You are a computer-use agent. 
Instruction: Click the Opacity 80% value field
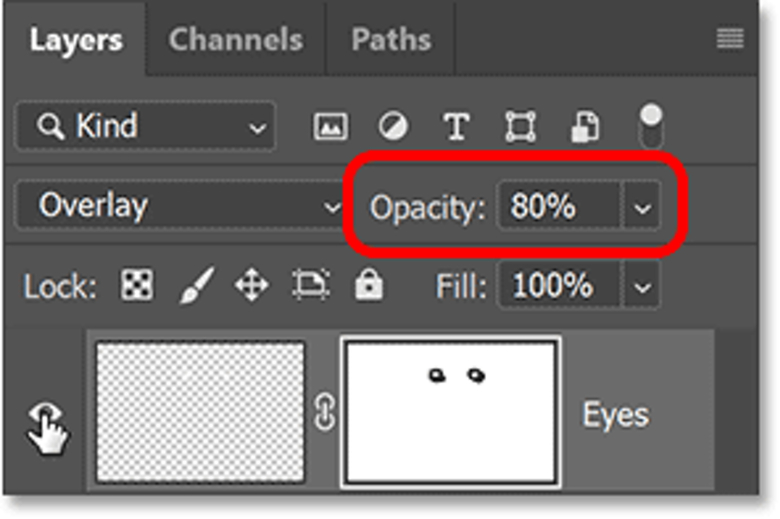click(560, 207)
